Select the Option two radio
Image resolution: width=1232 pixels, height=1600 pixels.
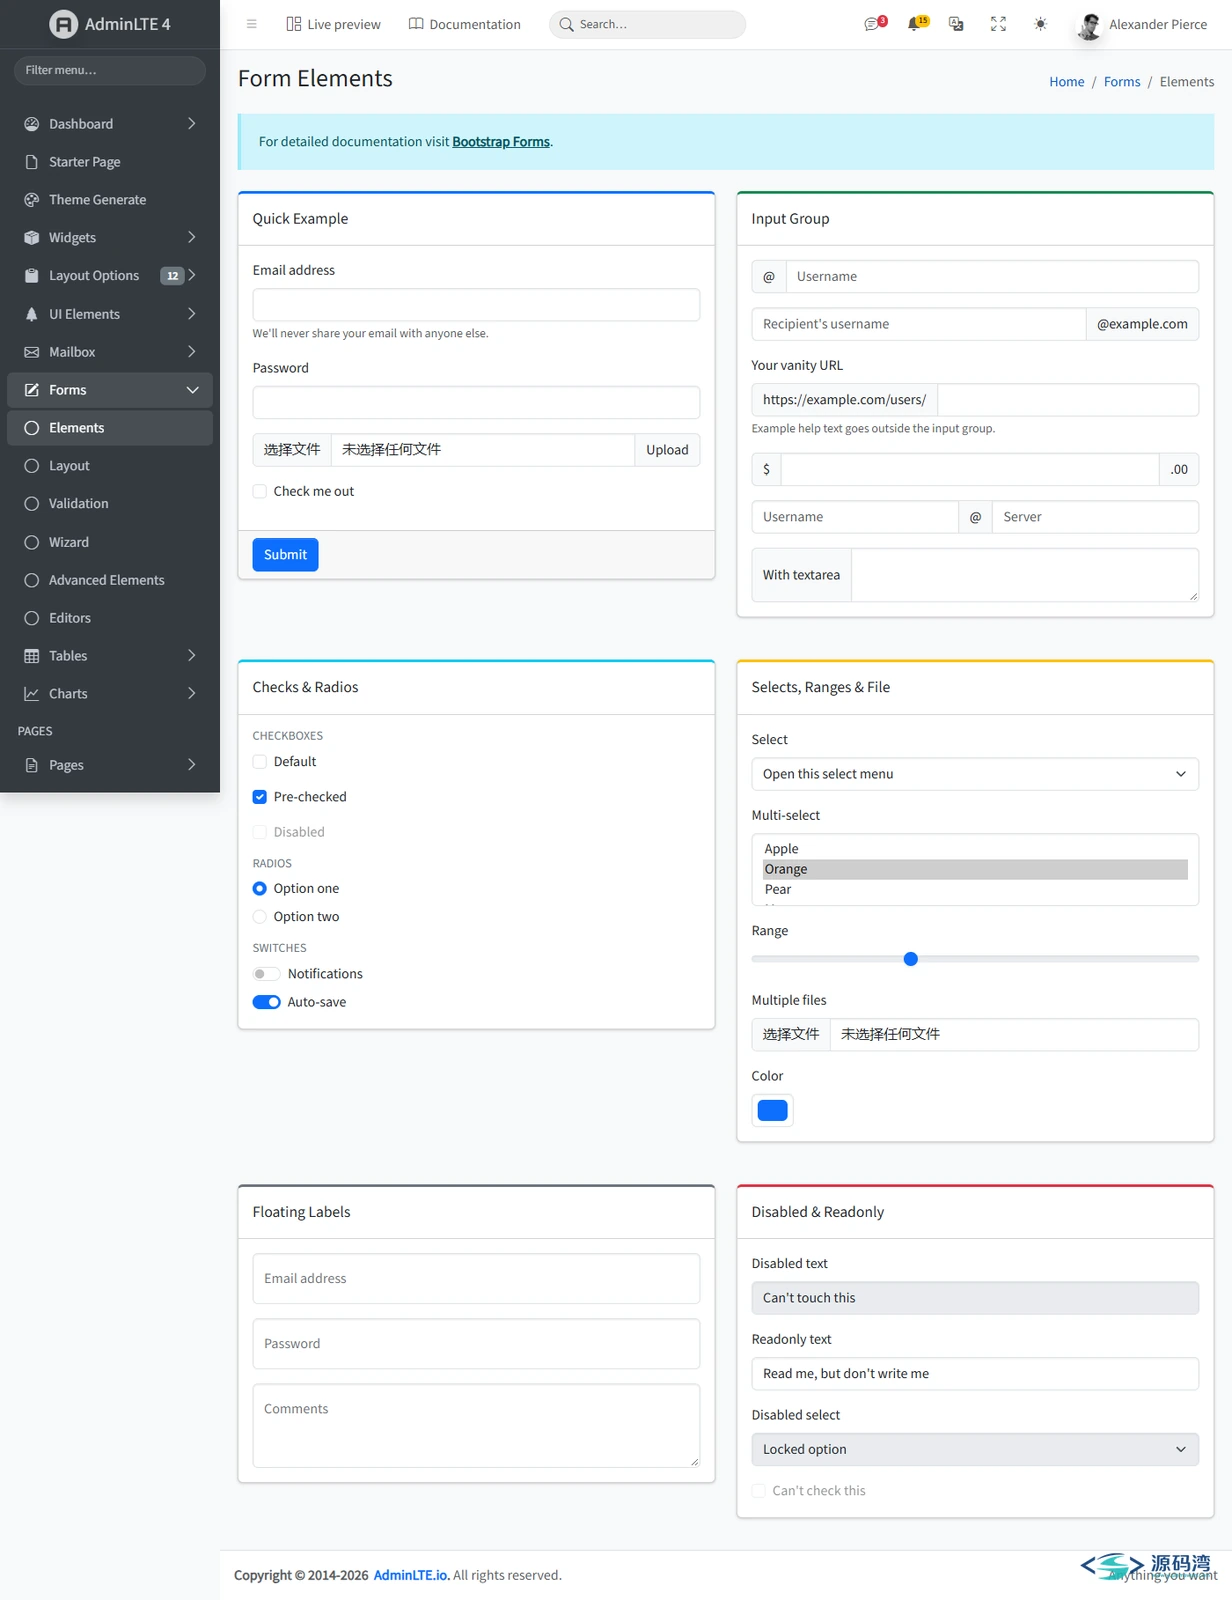click(260, 917)
